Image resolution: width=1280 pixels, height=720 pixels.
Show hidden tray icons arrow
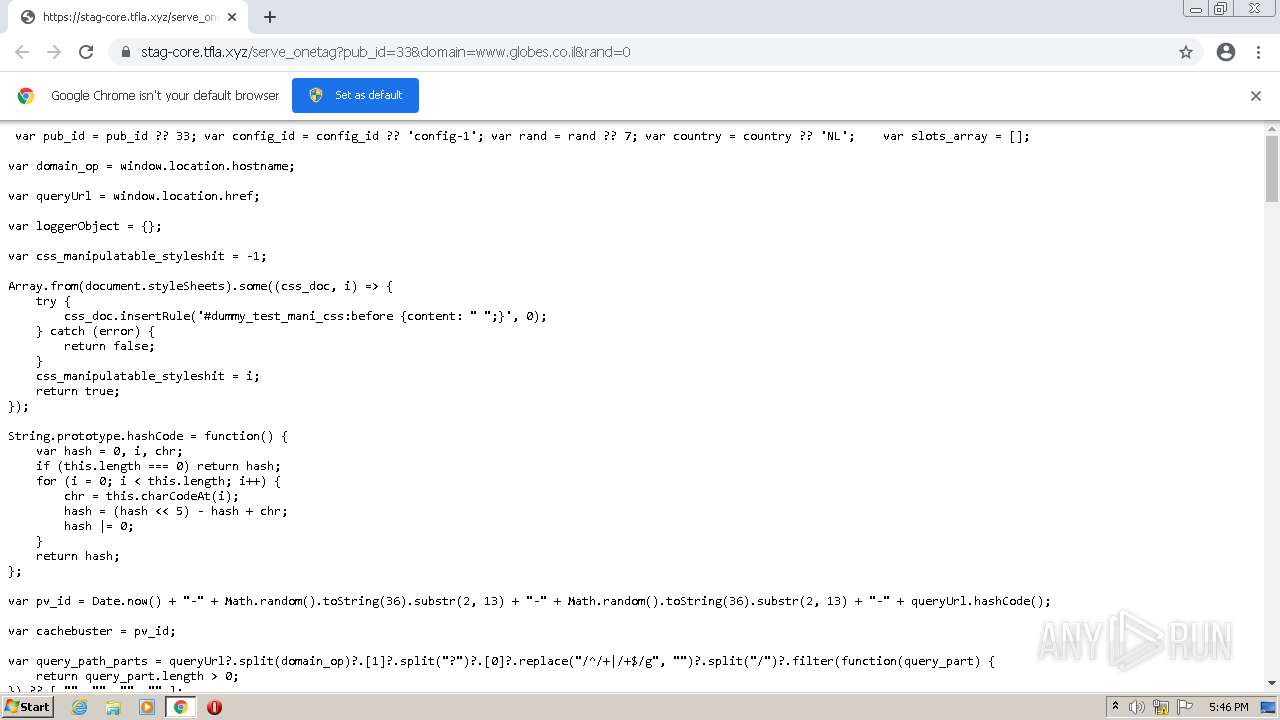pyautogui.click(x=1115, y=707)
